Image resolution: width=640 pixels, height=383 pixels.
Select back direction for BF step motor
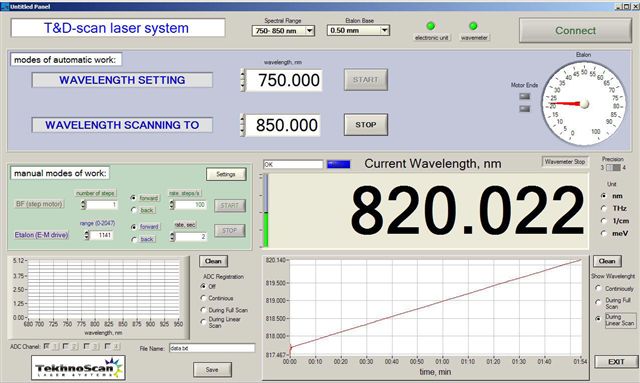[133, 210]
